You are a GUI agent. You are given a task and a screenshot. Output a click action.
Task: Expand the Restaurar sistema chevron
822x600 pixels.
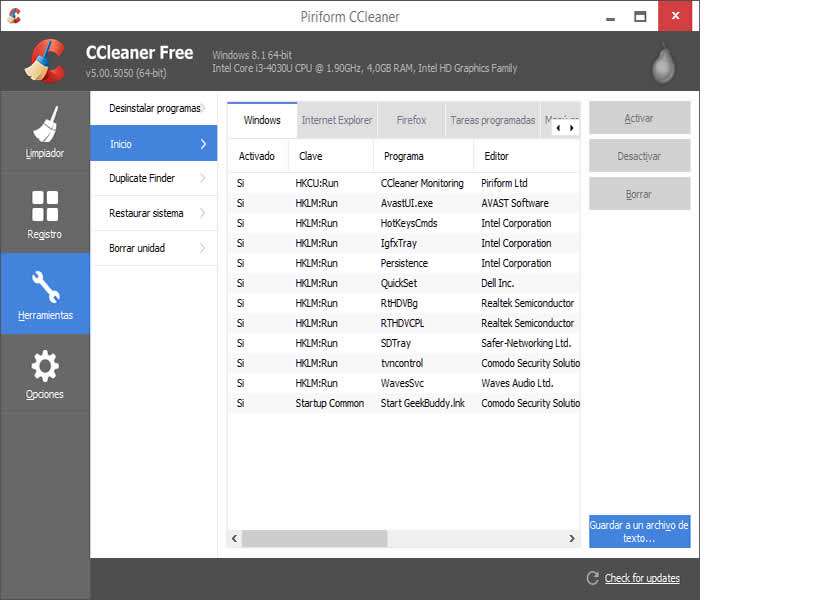pos(203,213)
